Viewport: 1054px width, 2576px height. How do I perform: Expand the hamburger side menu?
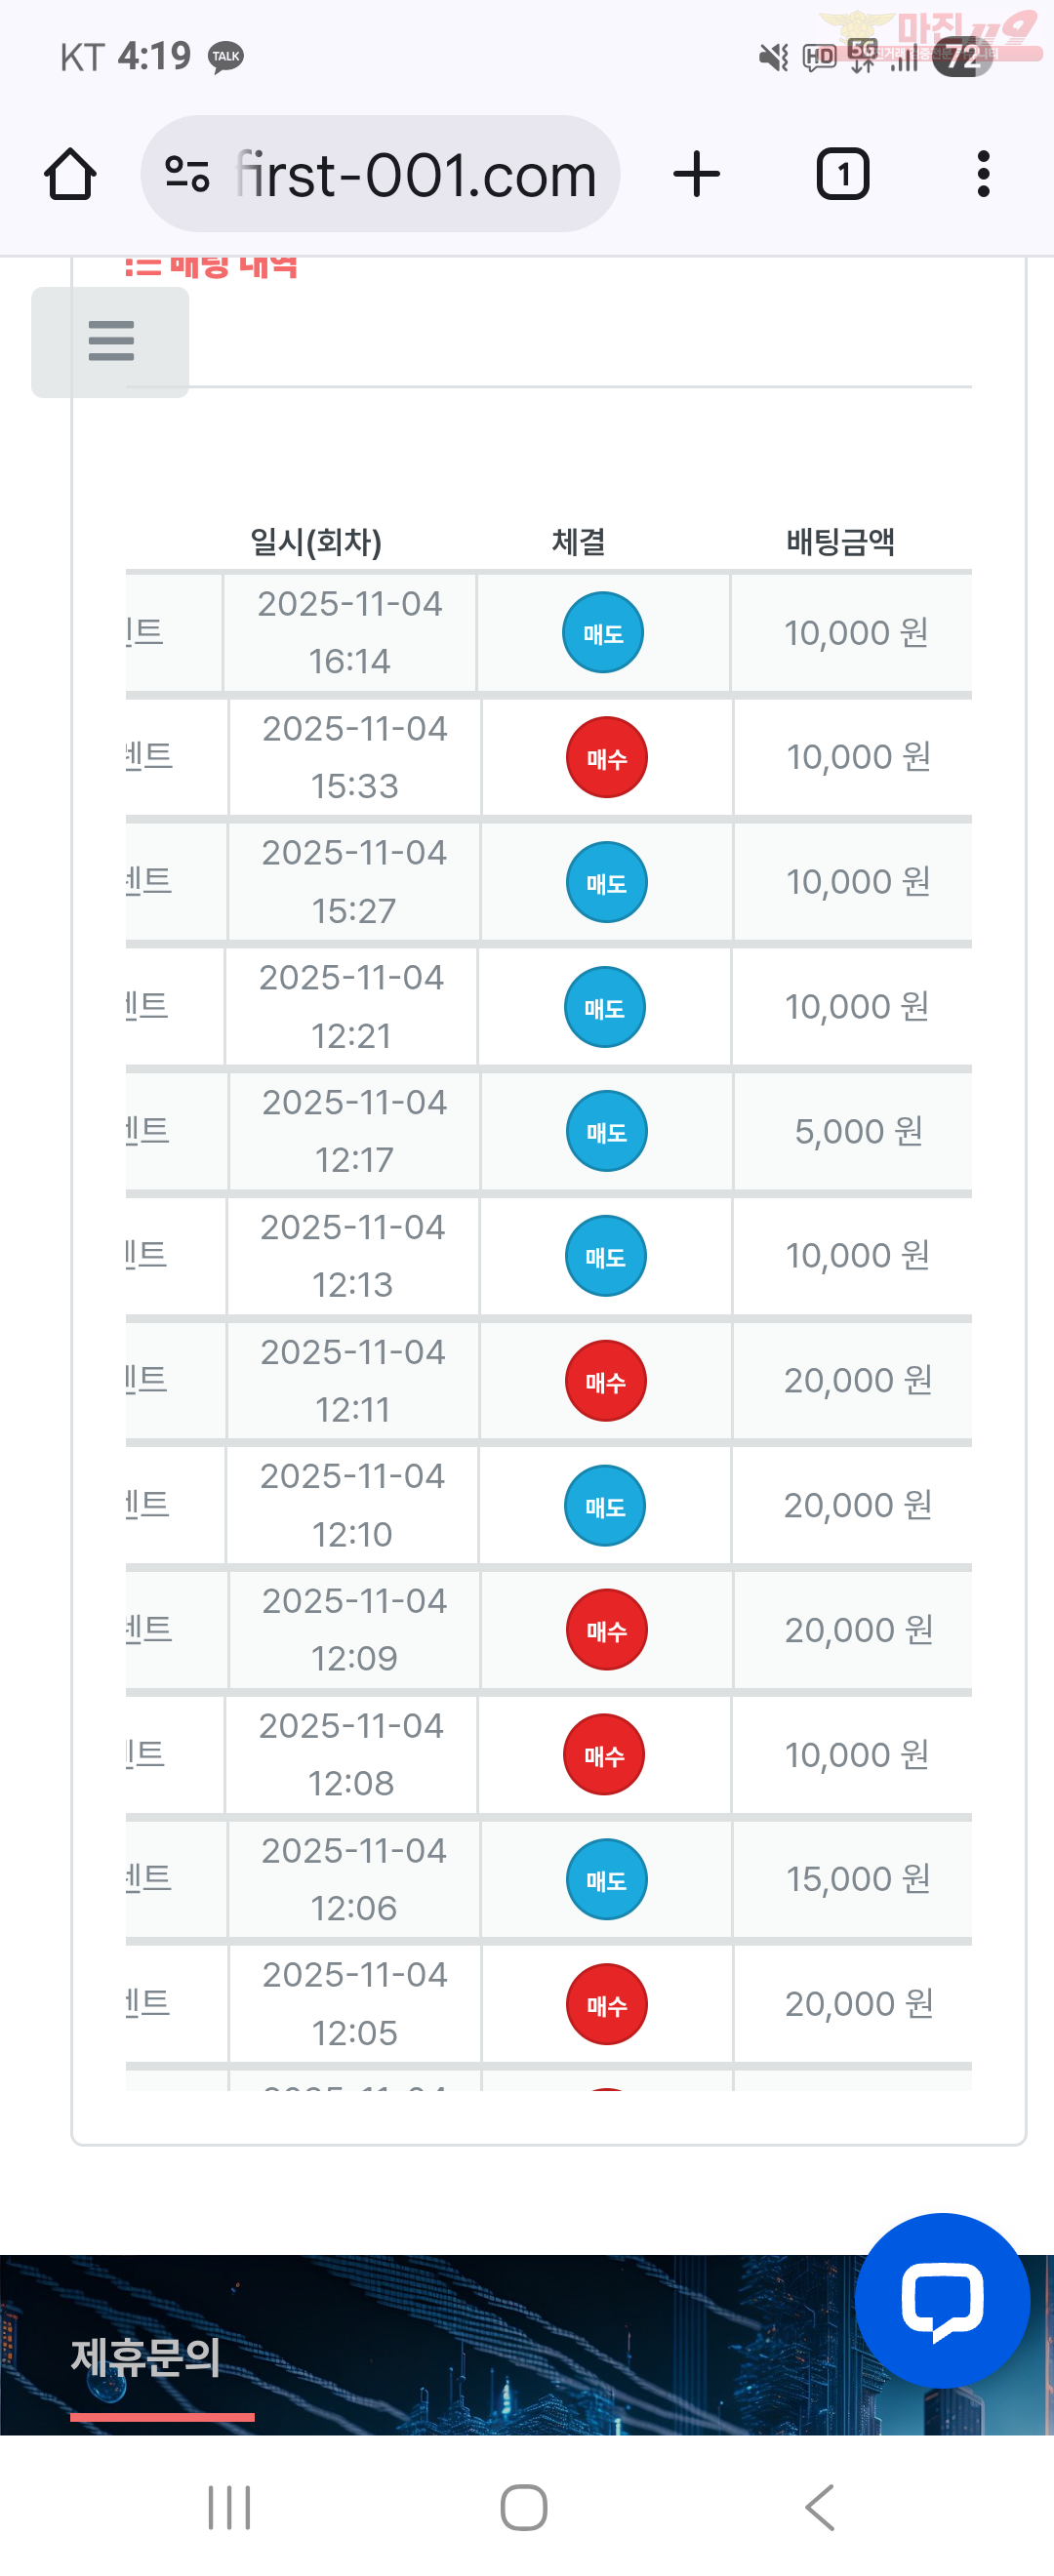(x=110, y=341)
